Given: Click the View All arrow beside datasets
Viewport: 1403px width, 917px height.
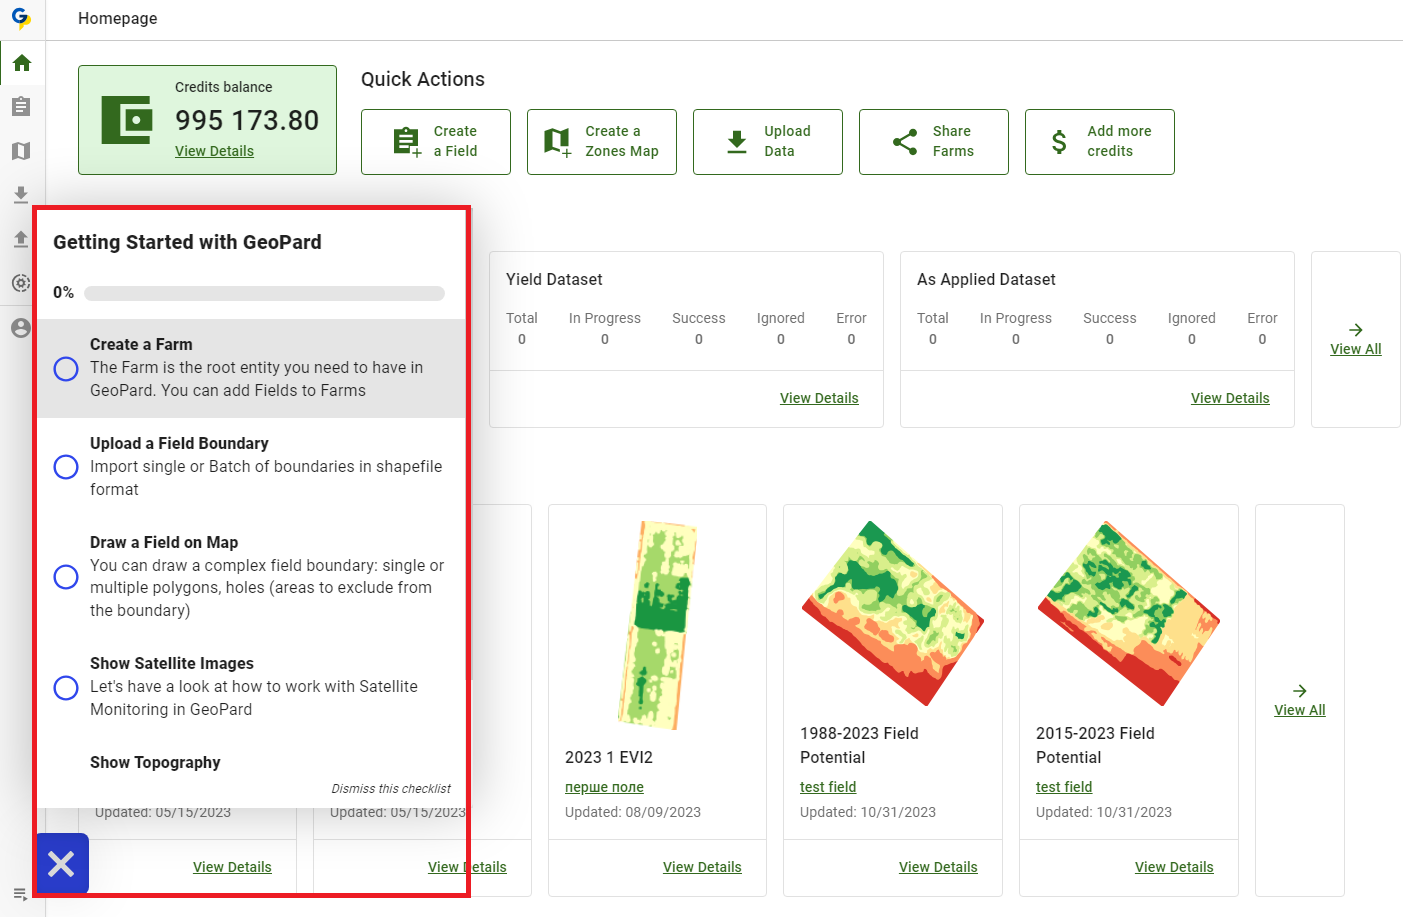Looking at the screenshot, I should pyautogui.click(x=1355, y=339).
